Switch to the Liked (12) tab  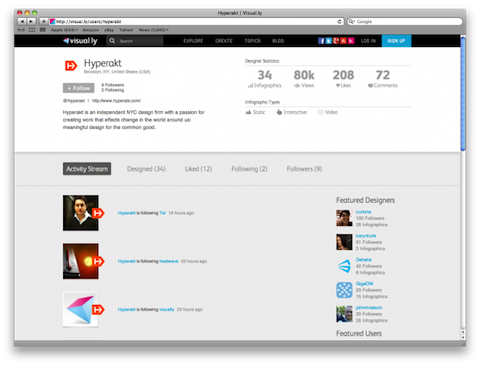click(198, 169)
